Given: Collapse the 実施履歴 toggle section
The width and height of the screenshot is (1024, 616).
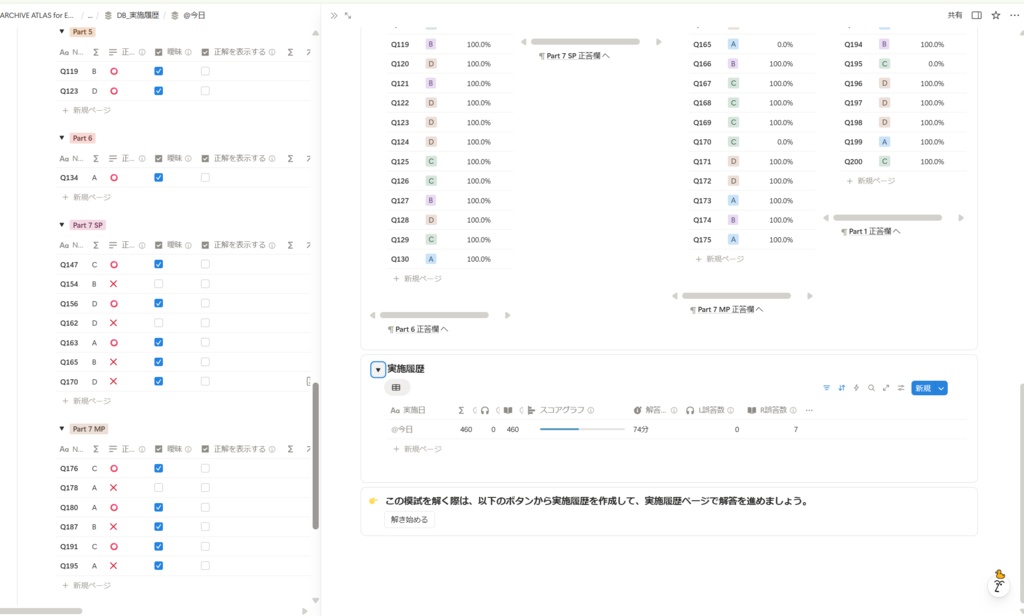Looking at the screenshot, I should (x=377, y=370).
